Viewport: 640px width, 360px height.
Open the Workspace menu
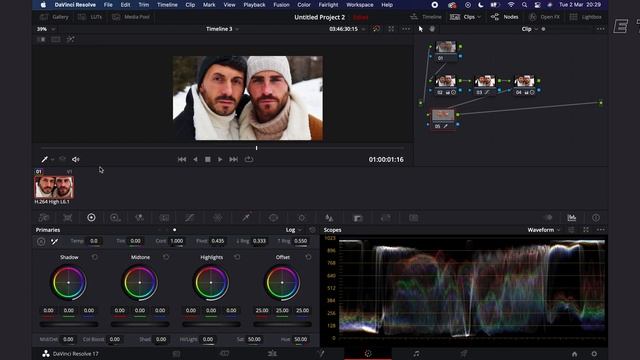pos(360,5)
